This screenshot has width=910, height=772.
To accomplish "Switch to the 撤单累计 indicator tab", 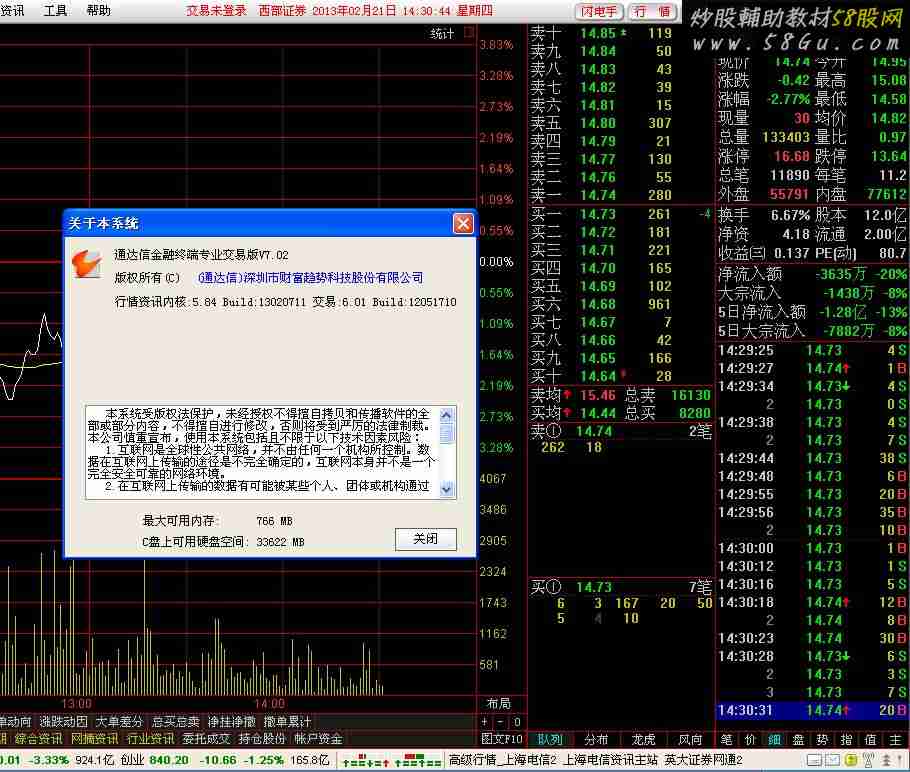I will point(287,722).
